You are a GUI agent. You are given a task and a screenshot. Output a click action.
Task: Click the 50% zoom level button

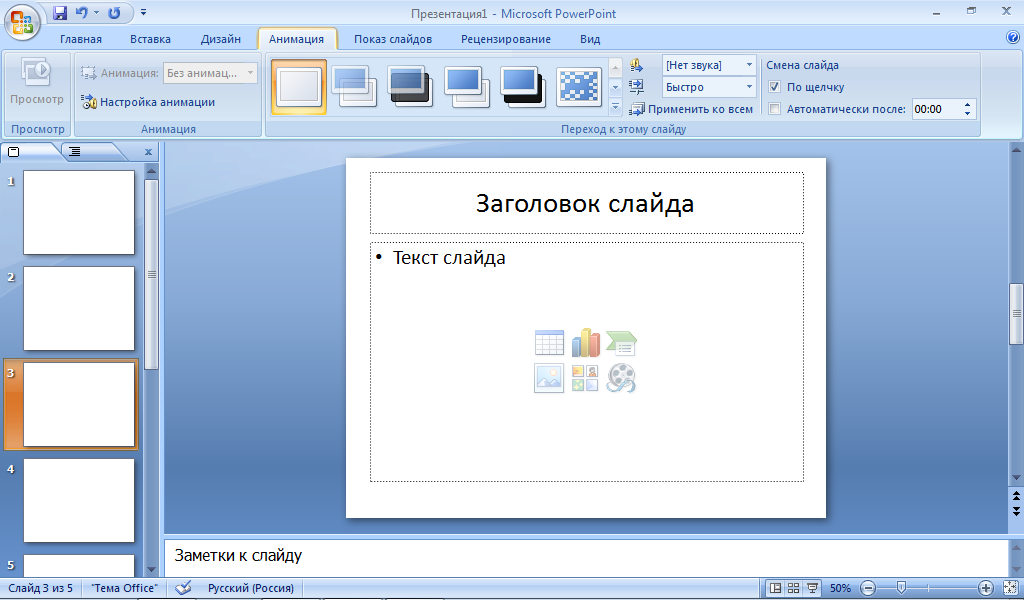tap(840, 588)
